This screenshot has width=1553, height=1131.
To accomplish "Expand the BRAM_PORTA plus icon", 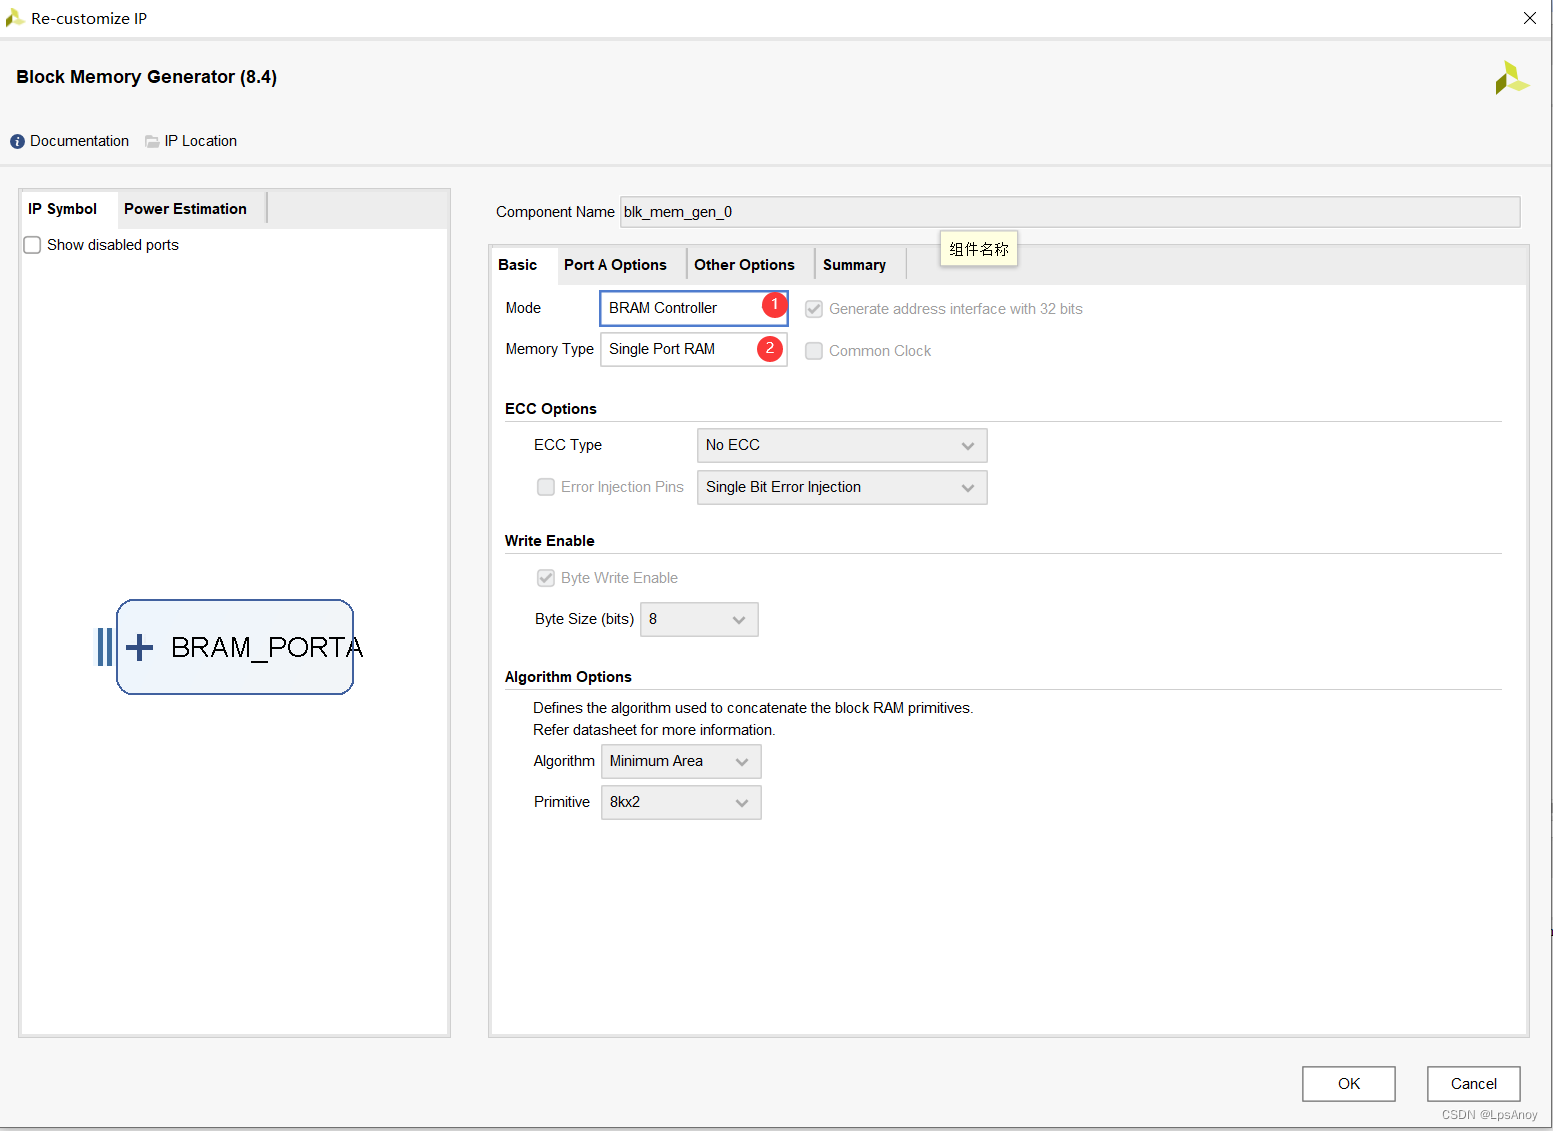I will (x=140, y=647).
